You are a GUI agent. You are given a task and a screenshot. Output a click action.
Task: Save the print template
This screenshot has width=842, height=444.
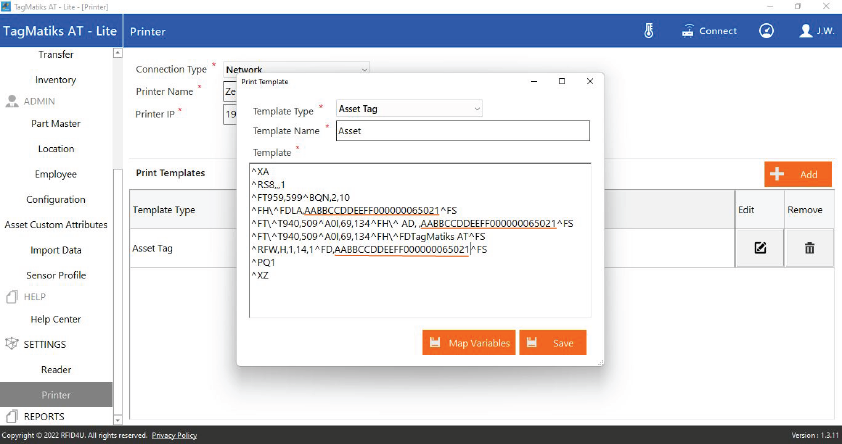coord(553,343)
